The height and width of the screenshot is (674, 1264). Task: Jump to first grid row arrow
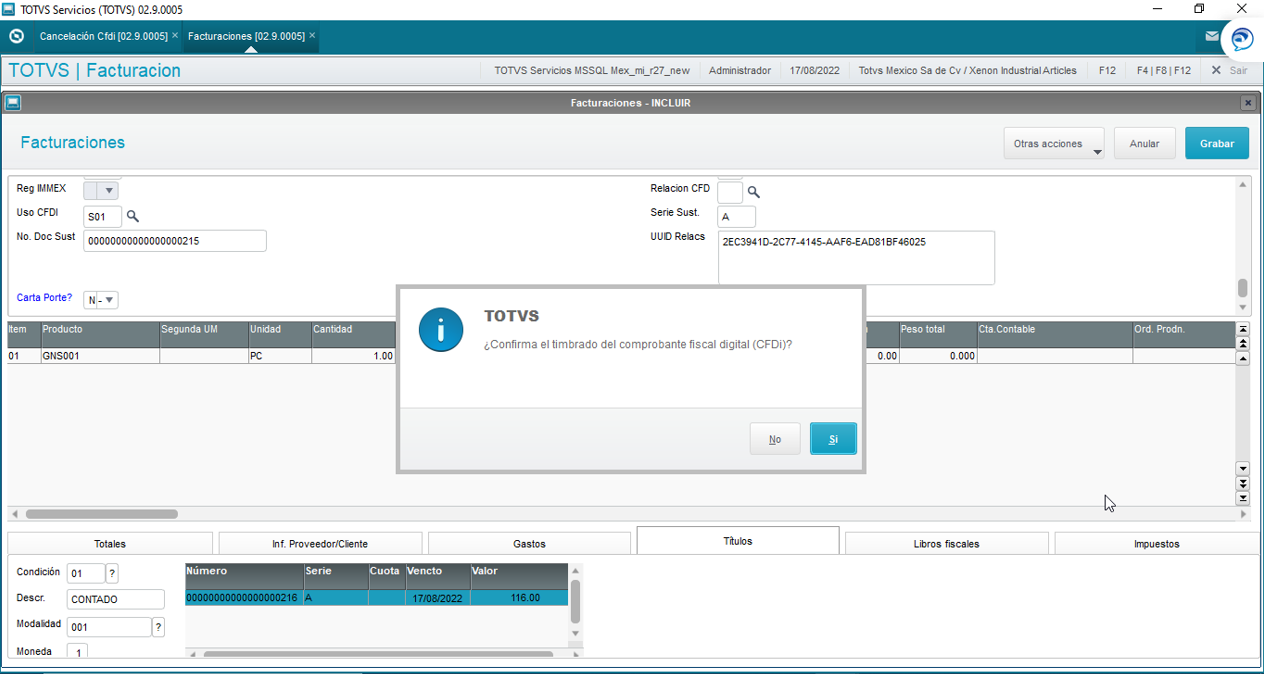(x=1243, y=329)
